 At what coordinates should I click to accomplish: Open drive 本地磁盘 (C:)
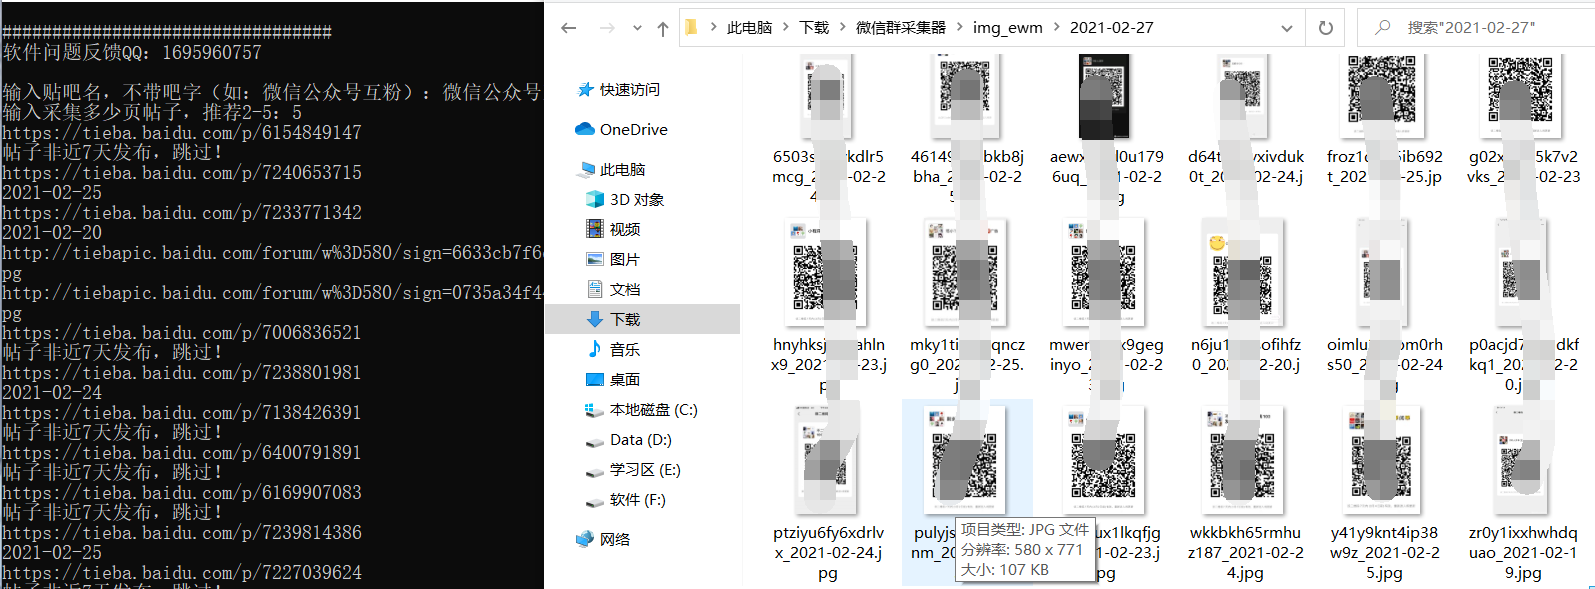(641, 410)
